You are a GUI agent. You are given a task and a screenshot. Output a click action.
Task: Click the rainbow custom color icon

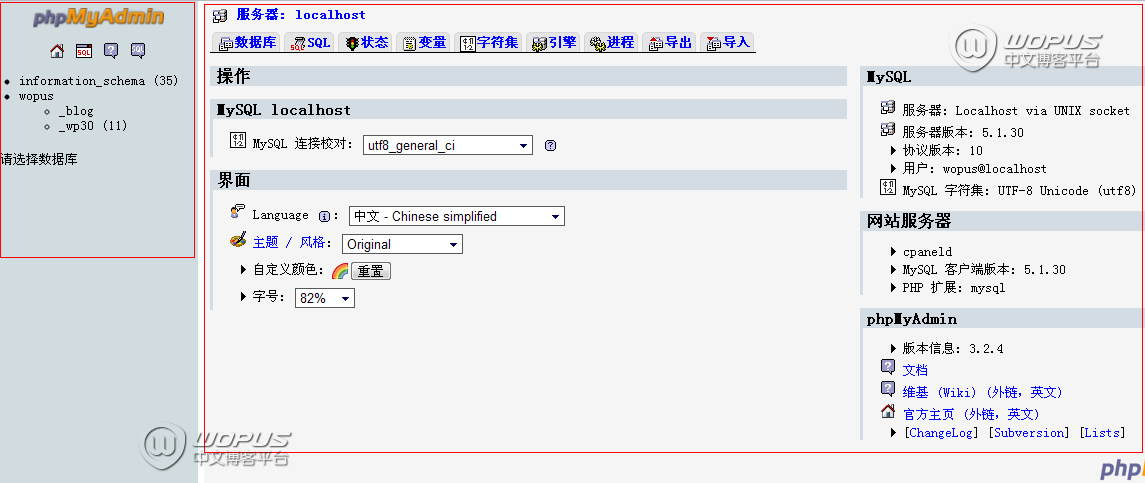pos(340,271)
